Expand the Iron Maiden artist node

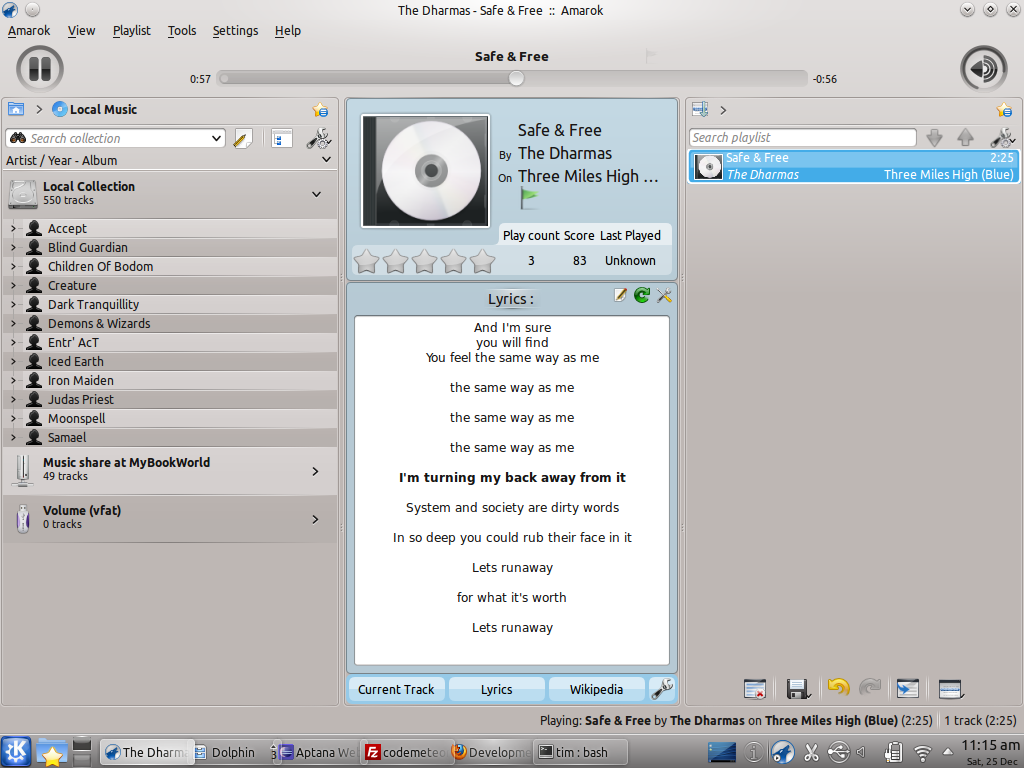tap(13, 380)
